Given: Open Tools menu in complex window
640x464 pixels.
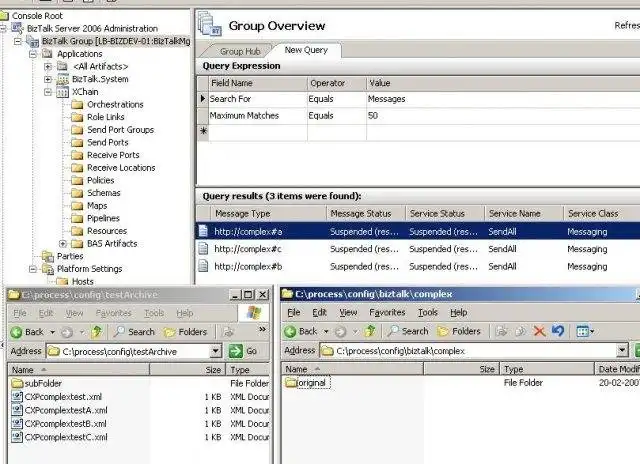Looking at the screenshot, I should tap(428, 313).
